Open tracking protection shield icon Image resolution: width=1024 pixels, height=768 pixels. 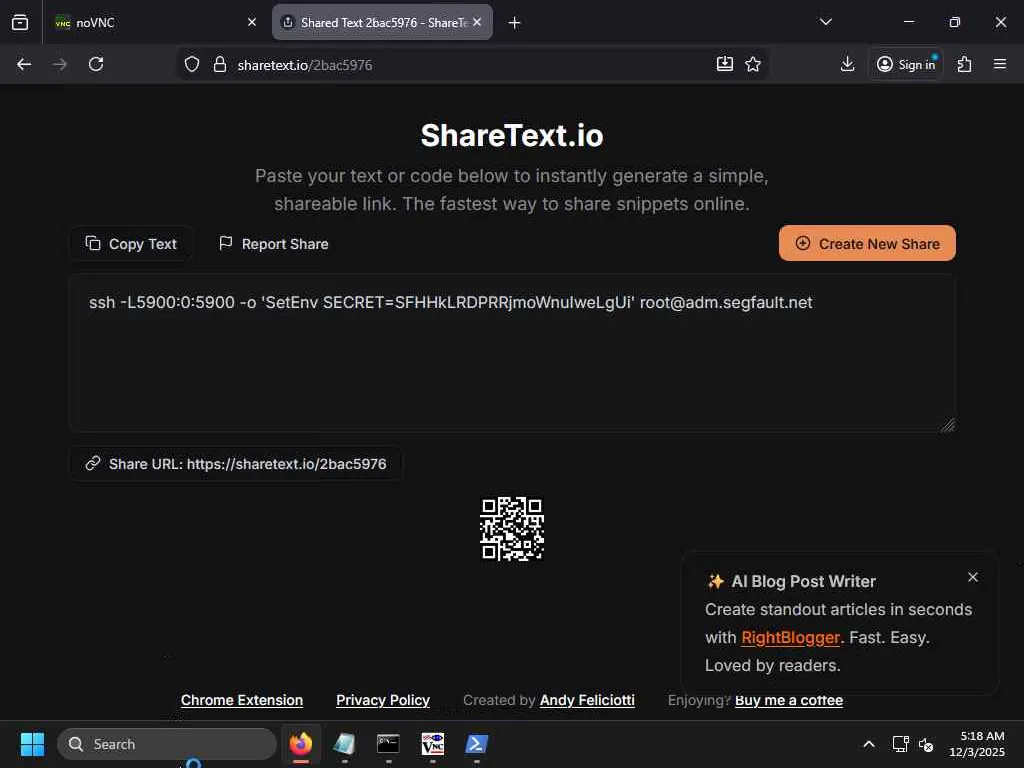191,65
